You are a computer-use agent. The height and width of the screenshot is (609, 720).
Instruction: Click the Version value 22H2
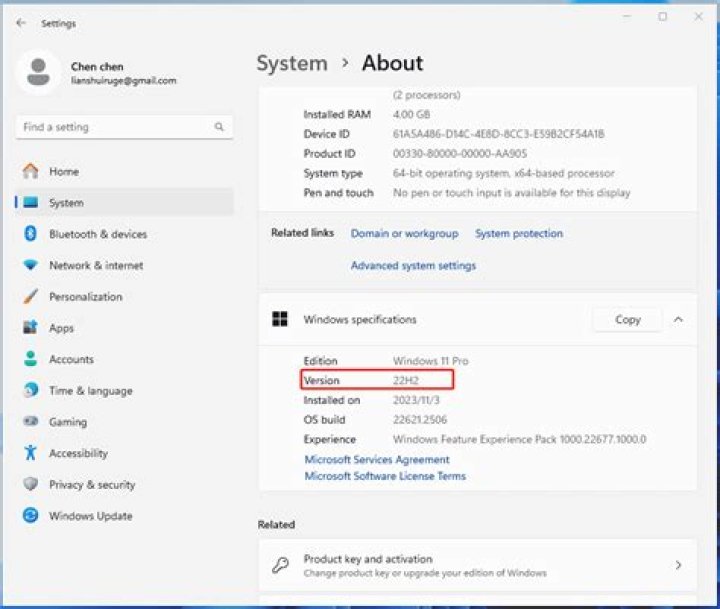point(406,380)
